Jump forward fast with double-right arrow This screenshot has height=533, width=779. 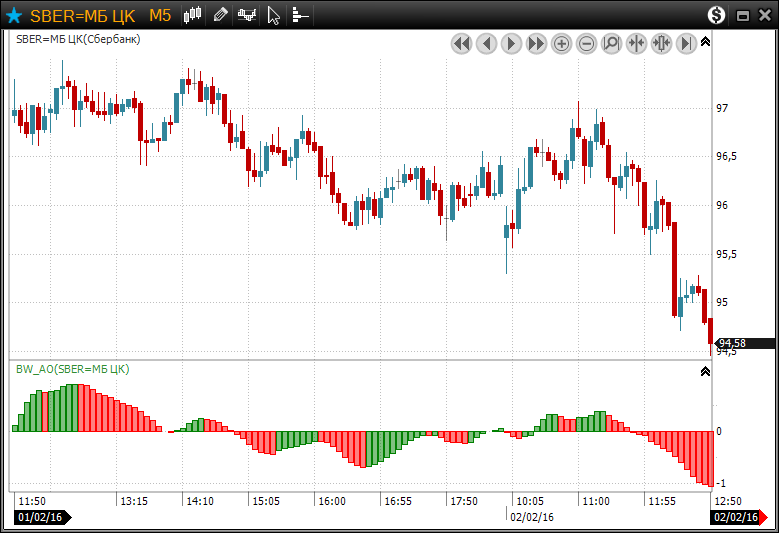[x=536, y=43]
